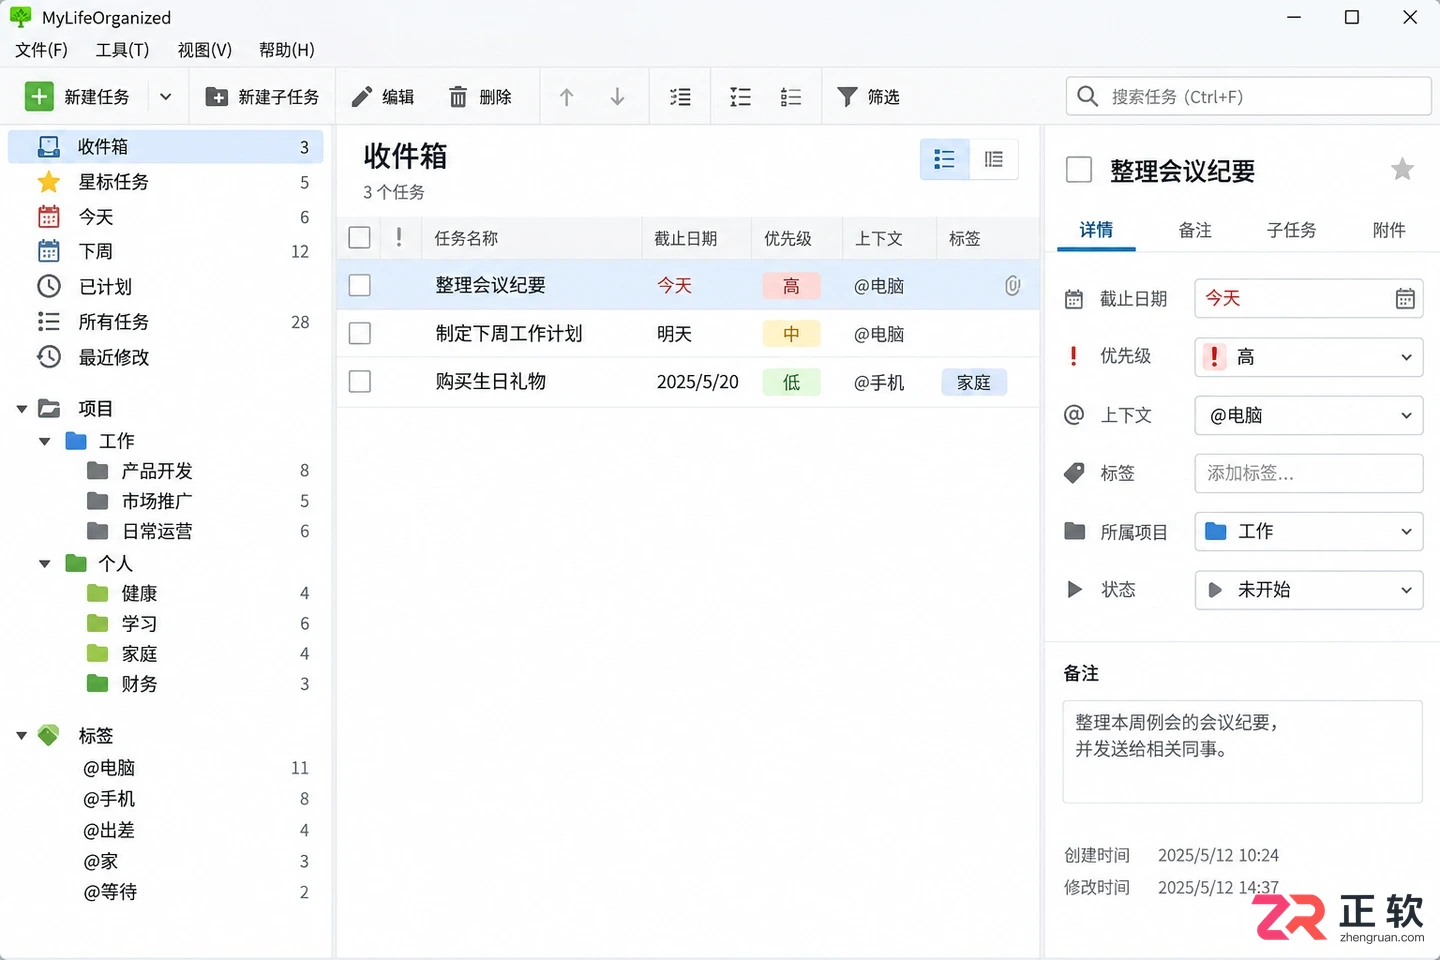Click the green plus new task icon

(39, 96)
